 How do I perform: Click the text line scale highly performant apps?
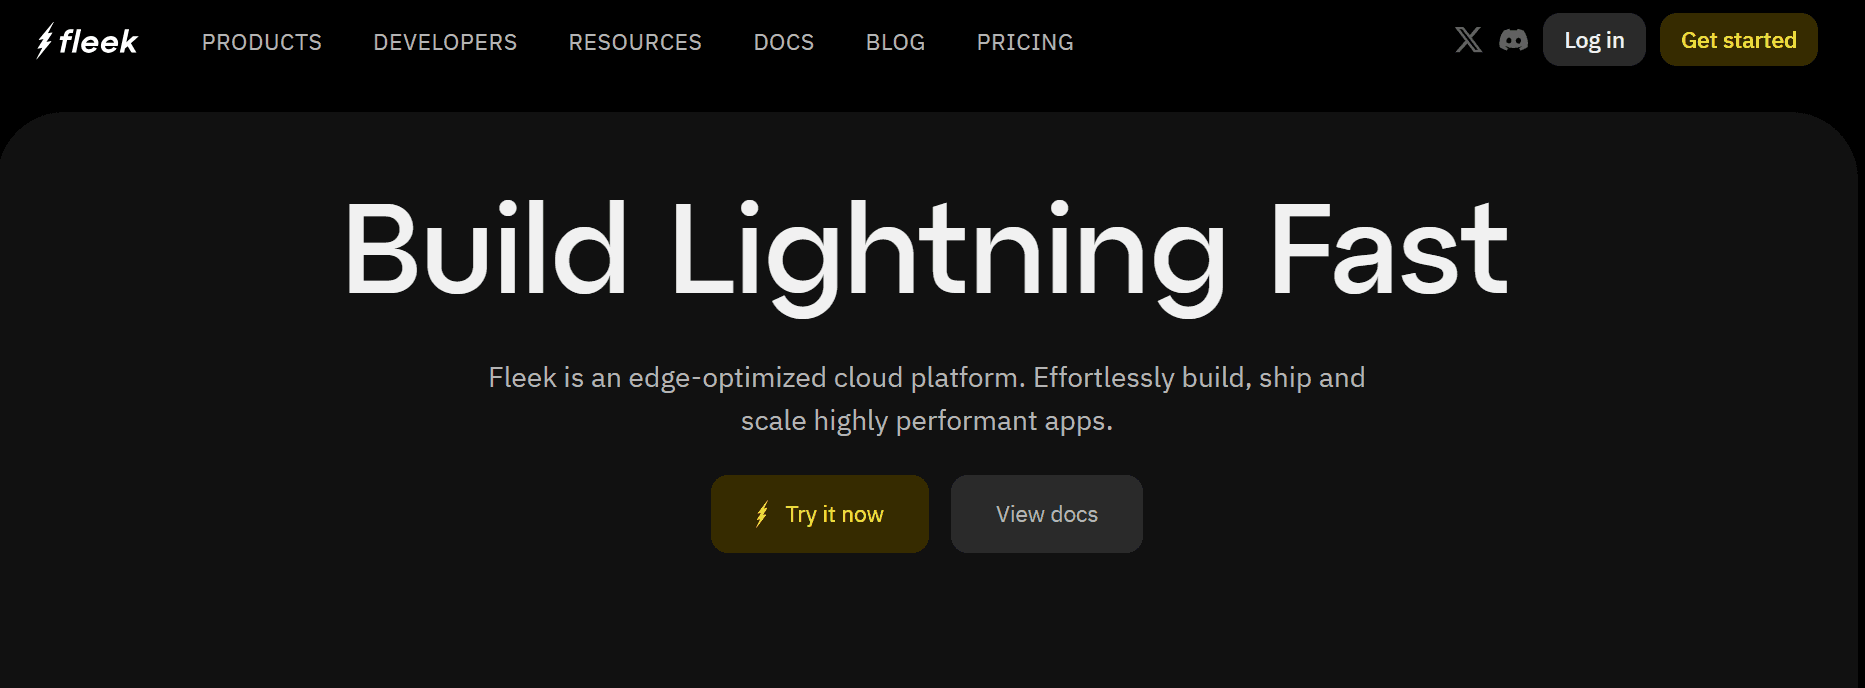point(927,421)
